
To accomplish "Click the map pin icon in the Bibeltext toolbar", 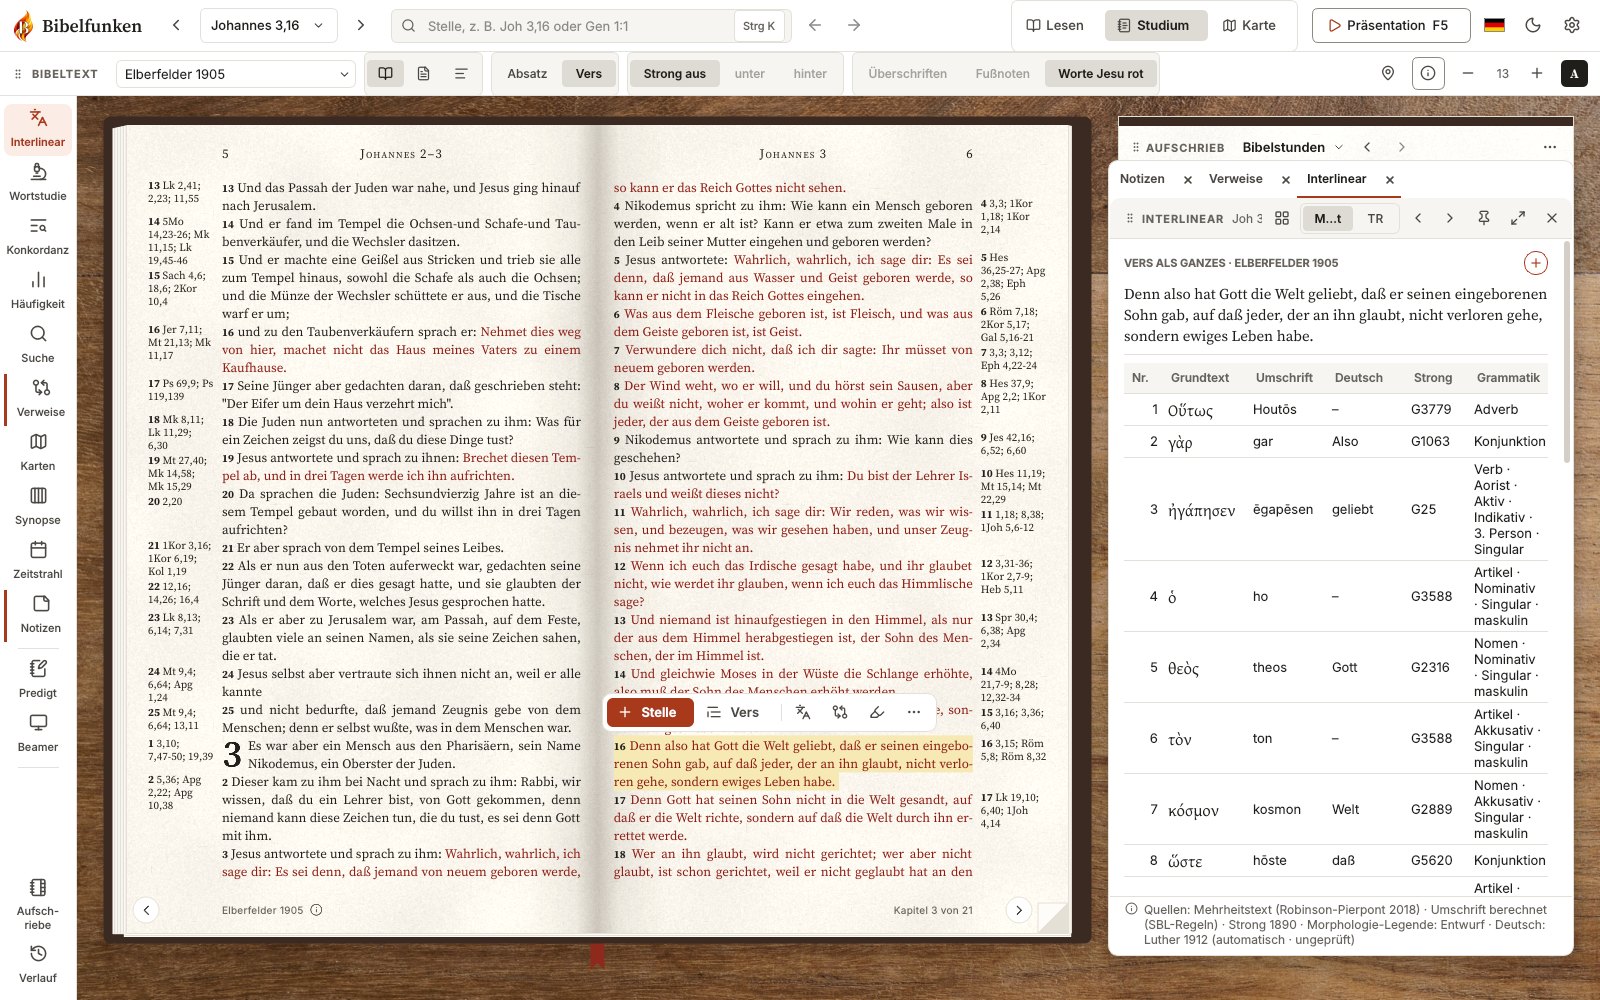I will tap(1388, 73).
